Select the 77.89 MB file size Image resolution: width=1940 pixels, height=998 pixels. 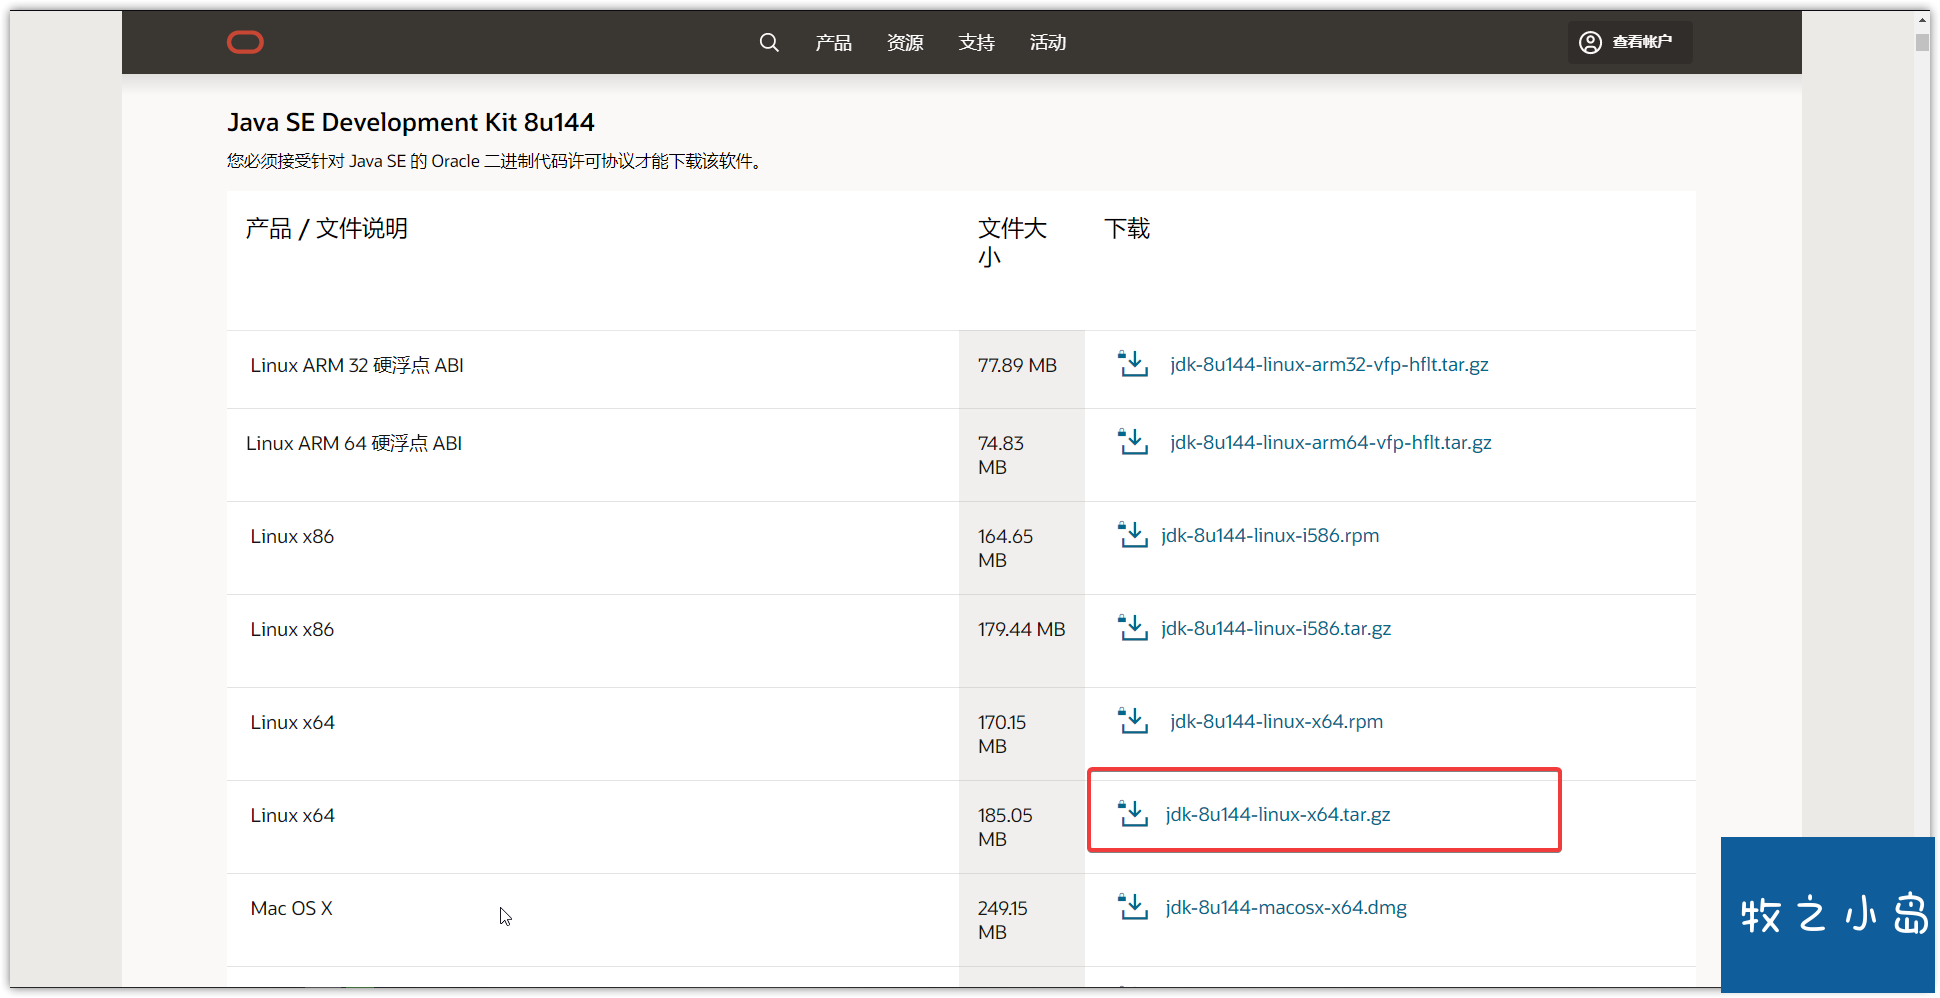1017,366
